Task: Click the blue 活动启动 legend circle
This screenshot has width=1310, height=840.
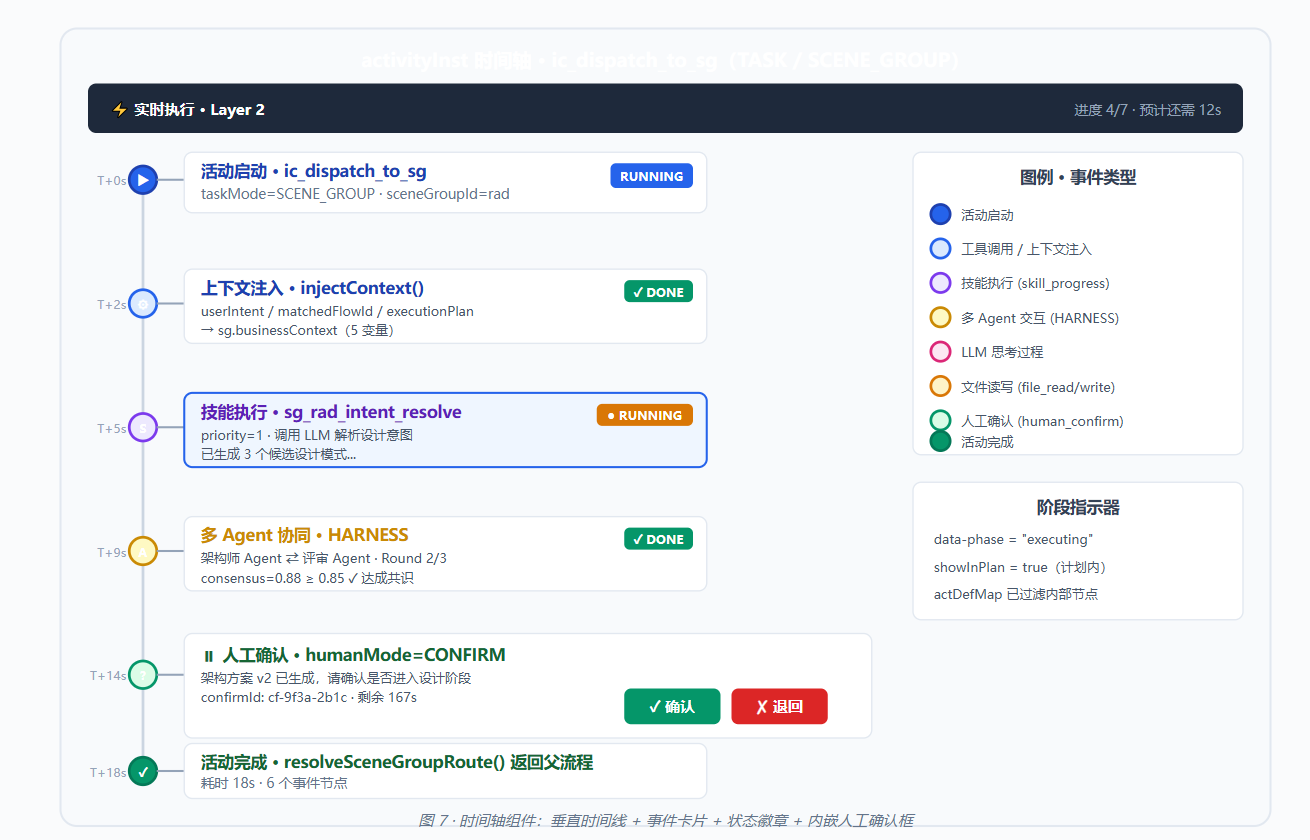Action: click(940, 214)
